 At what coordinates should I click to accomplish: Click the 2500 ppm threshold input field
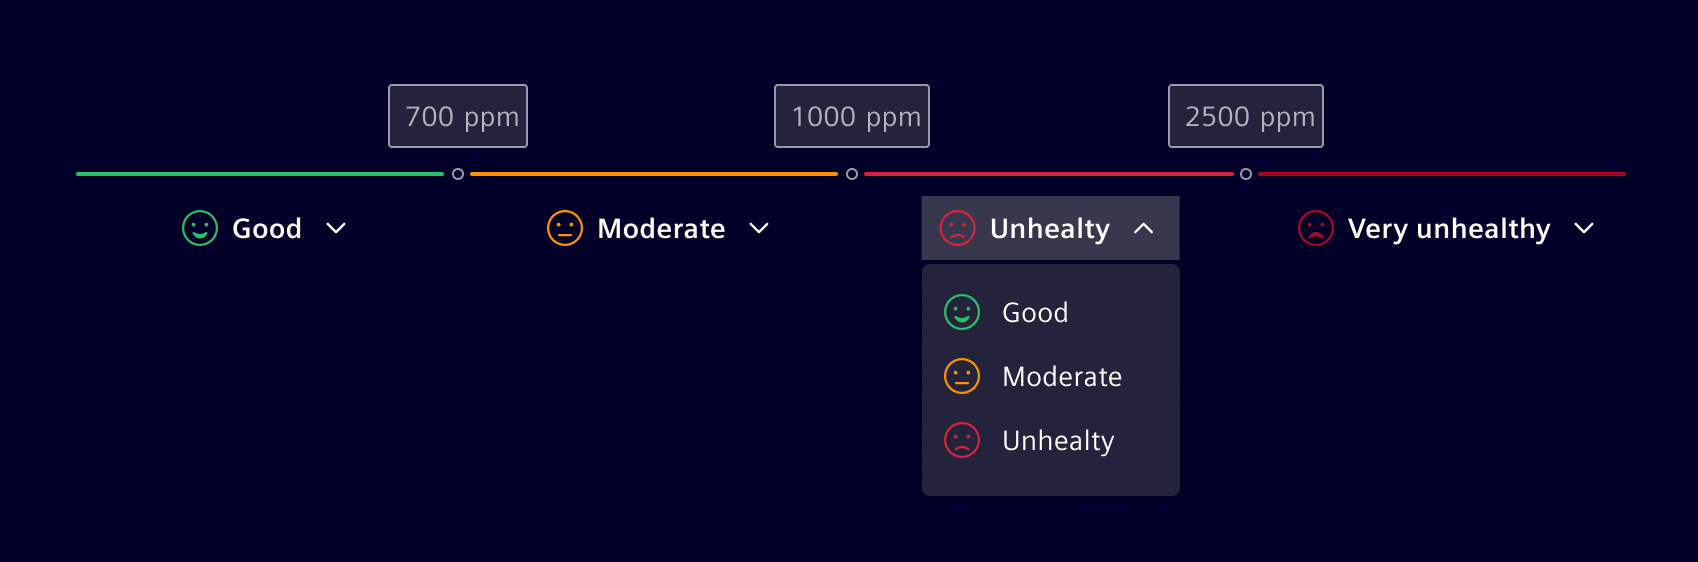point(1246,116)
